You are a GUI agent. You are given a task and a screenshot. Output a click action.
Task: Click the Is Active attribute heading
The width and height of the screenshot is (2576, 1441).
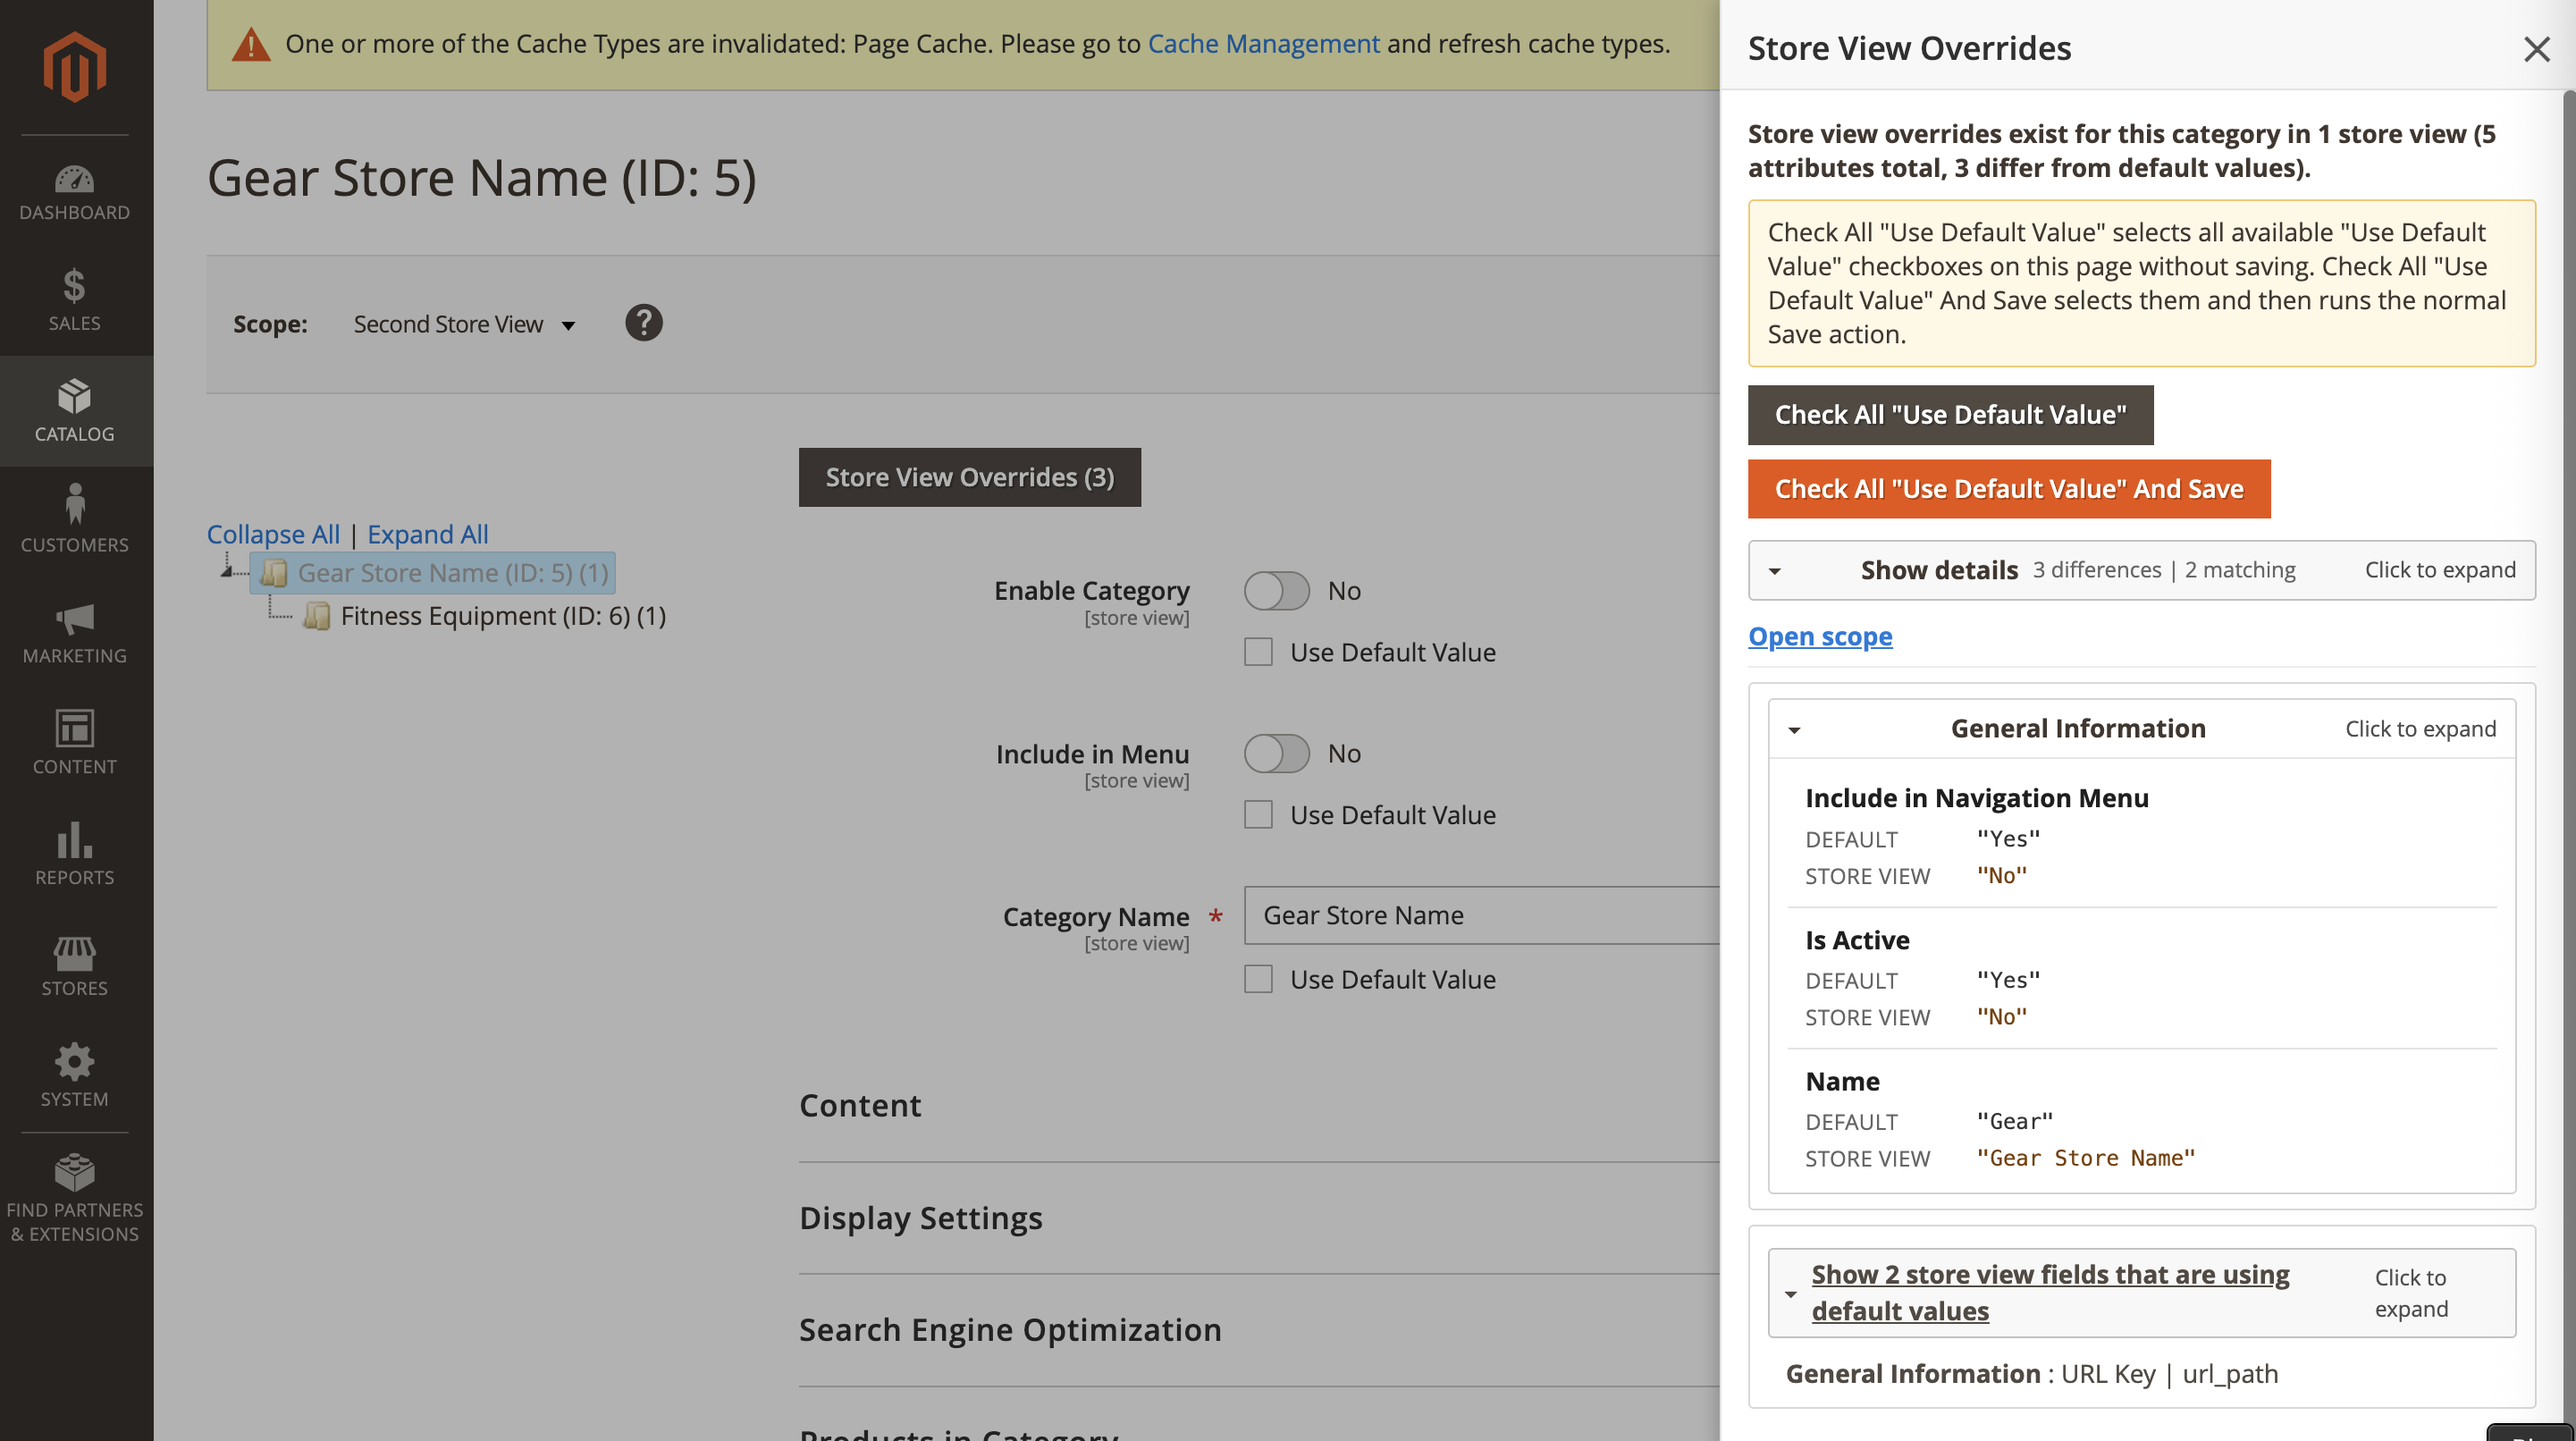tap(1857, 940)
